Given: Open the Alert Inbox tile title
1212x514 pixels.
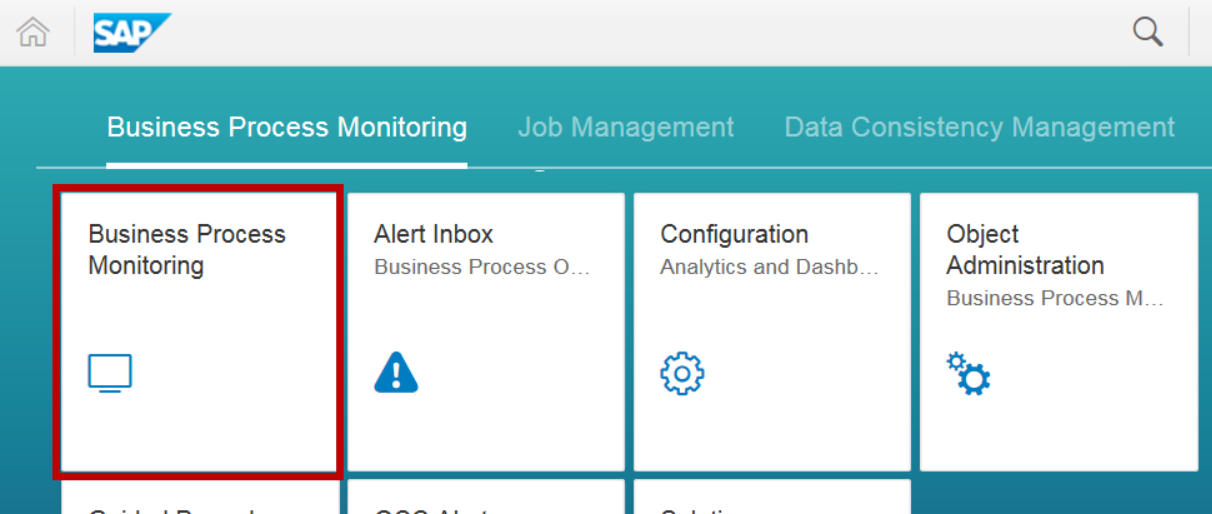Looking at the screenshot, I should (433, 234).
